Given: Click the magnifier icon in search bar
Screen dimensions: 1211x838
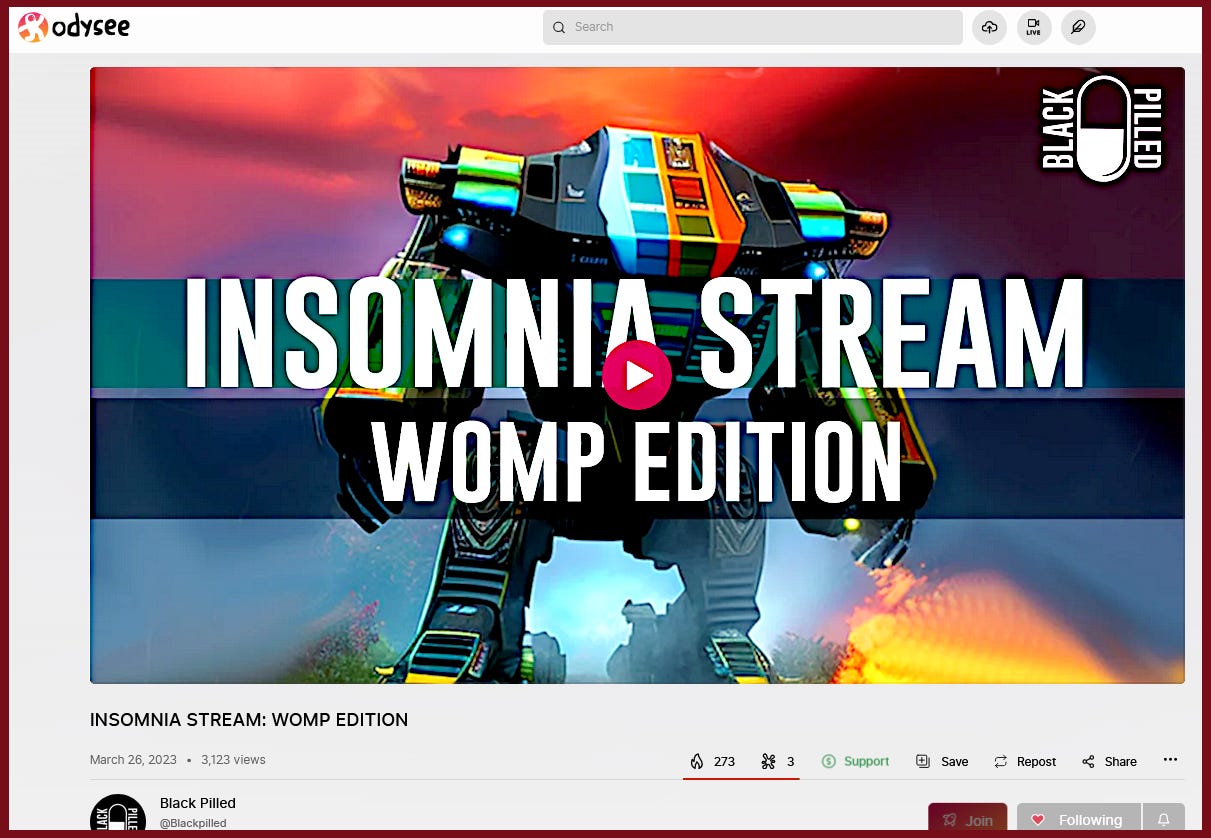Looking at the screenshot, I should pos(559,27).
